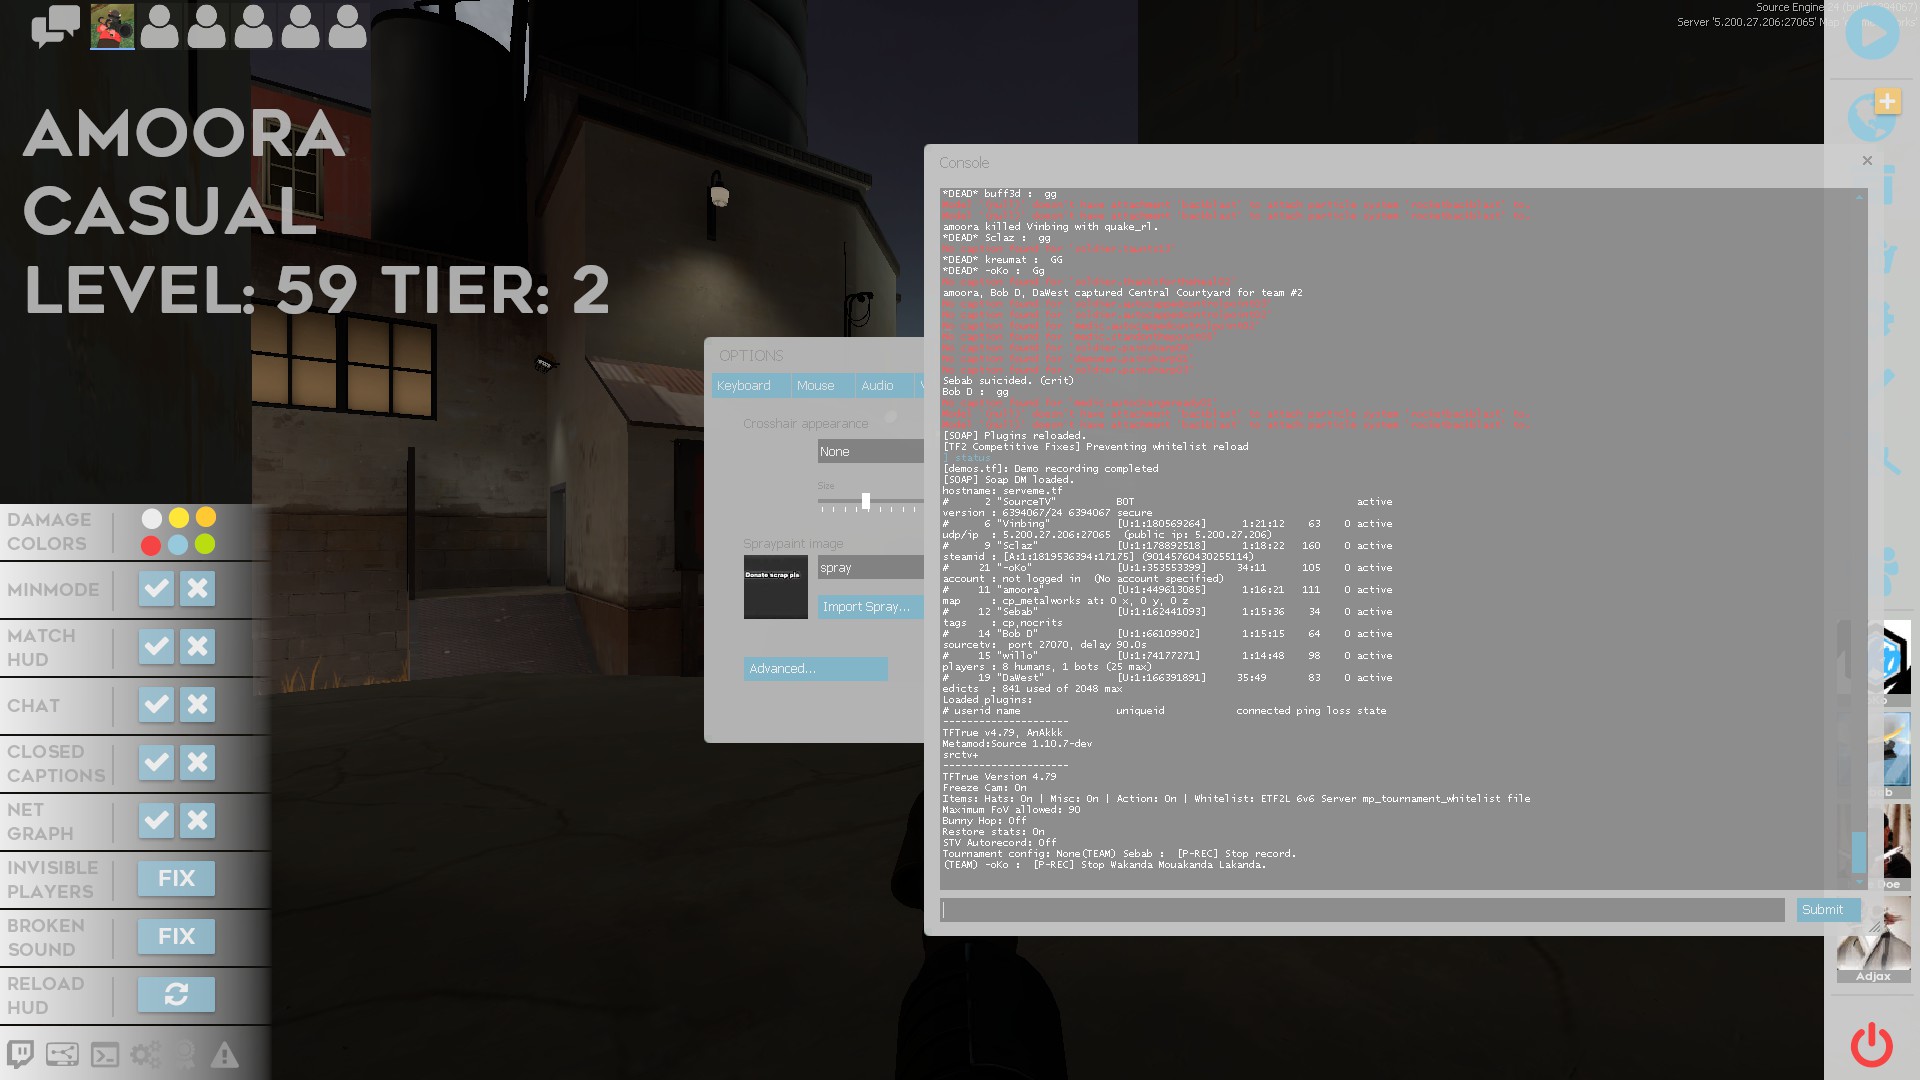Click the developer console terminal icon

[105, 1054]
